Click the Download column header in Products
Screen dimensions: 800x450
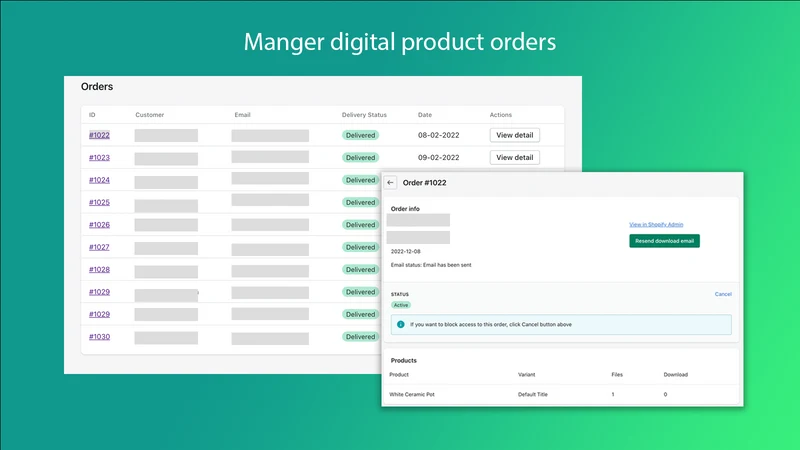(676, 374)
